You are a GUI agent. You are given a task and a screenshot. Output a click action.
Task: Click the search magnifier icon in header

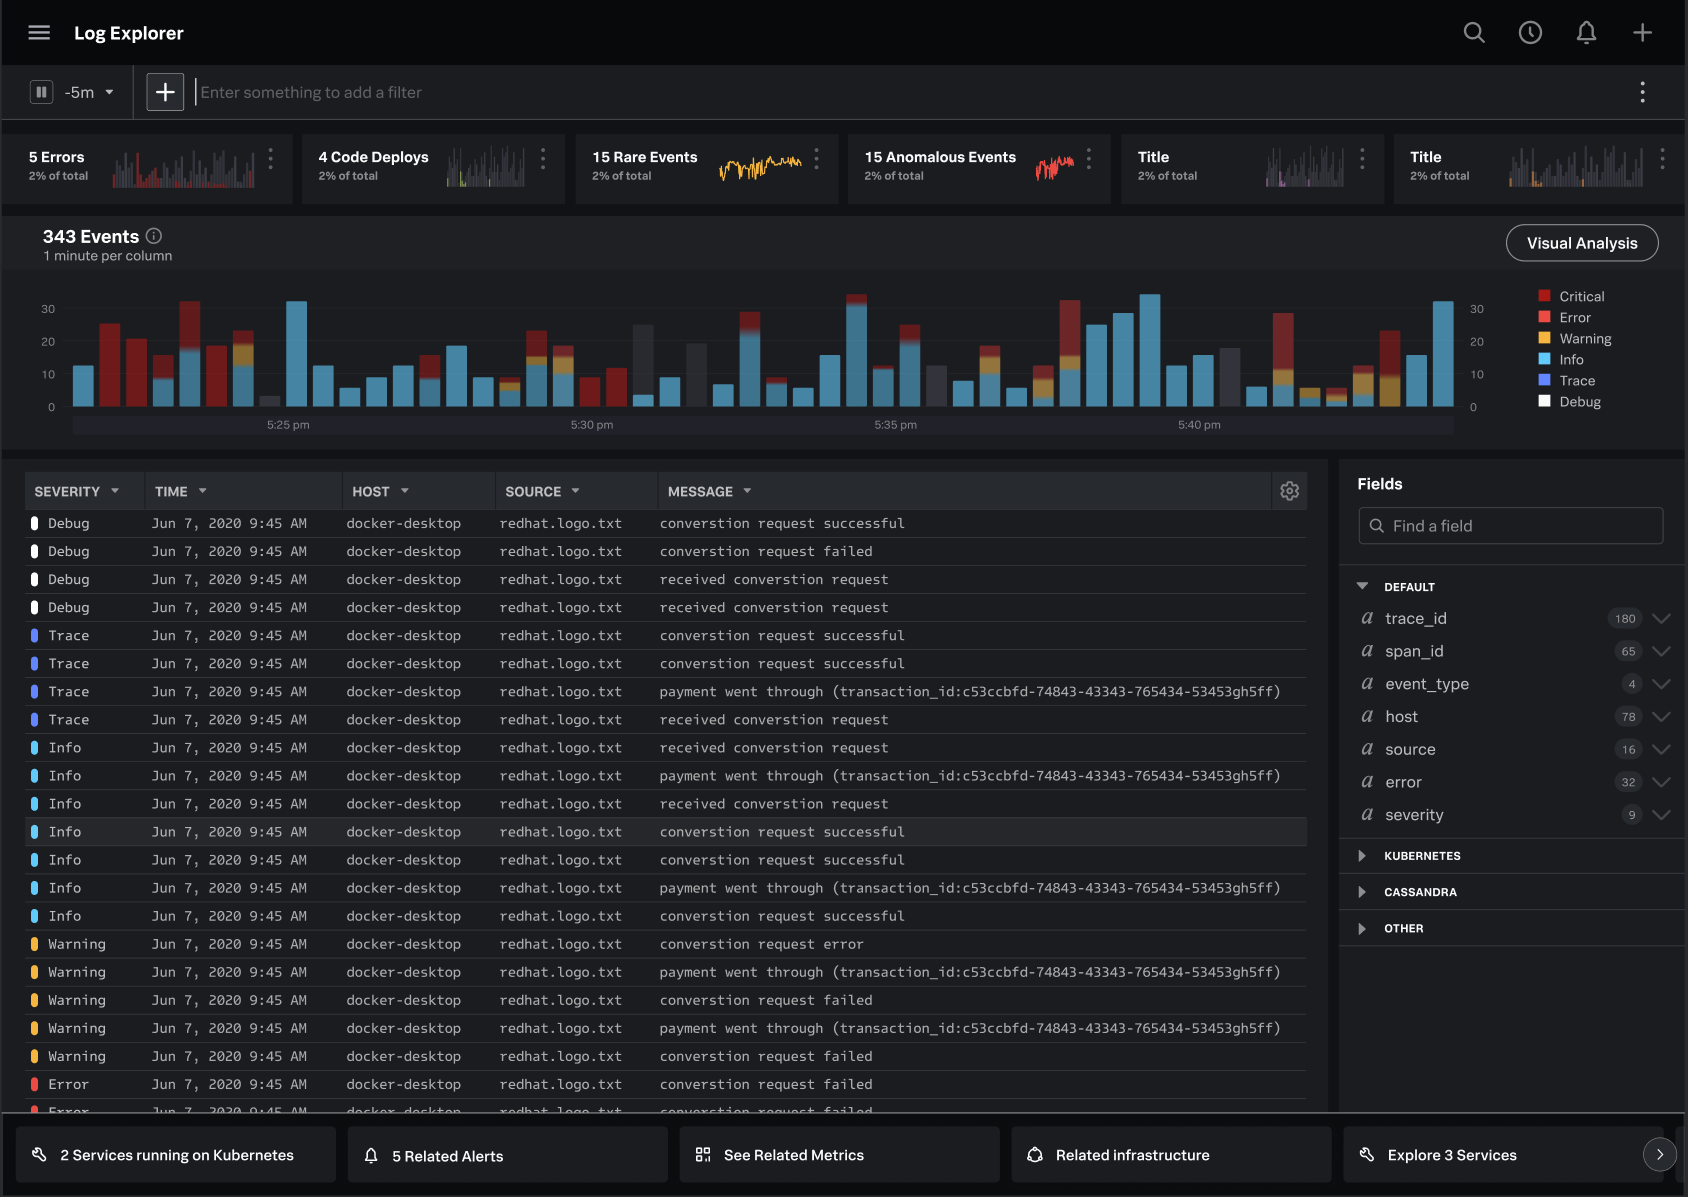click(x=1474, y=33)
